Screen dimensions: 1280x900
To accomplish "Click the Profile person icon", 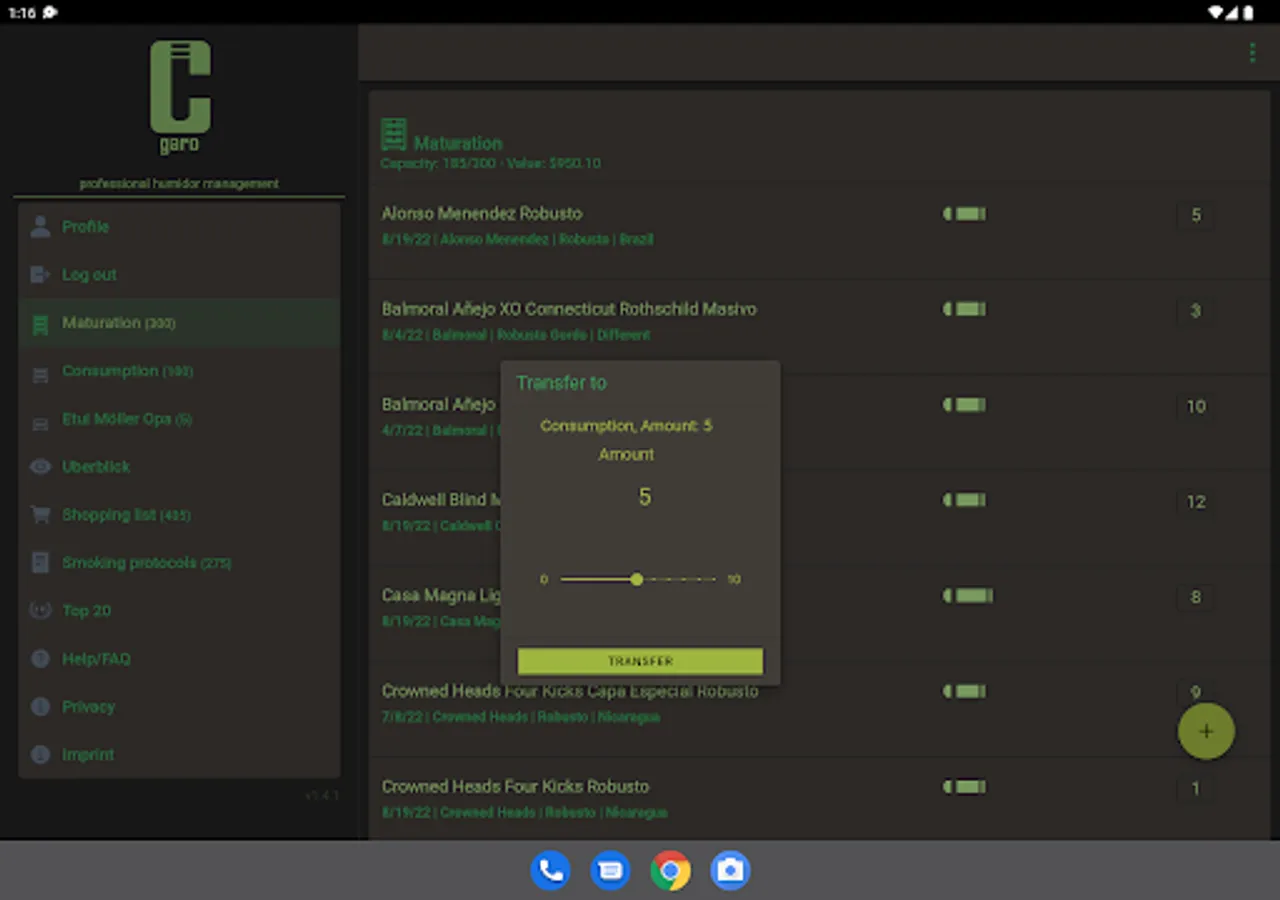I will coord(40,227).
